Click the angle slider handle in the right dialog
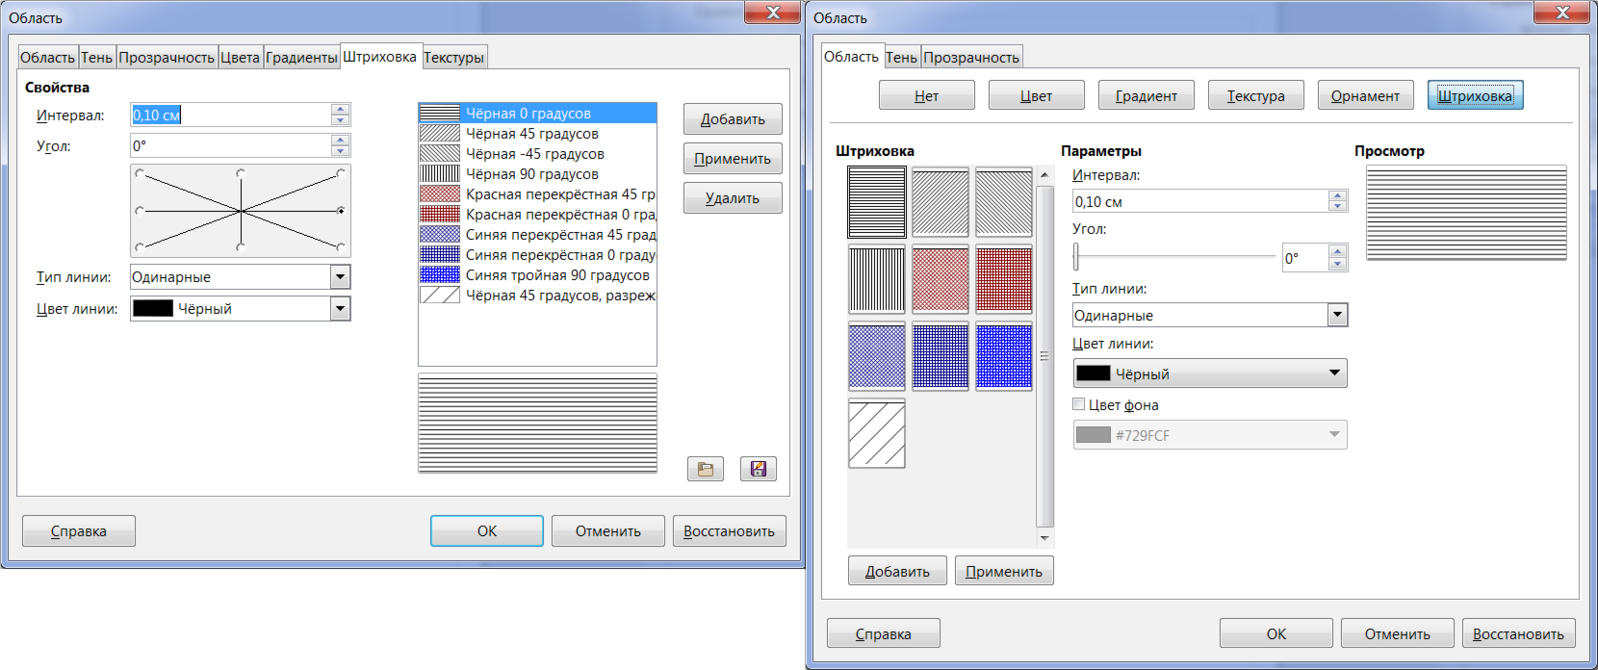This screenshot has height=670, width=1598. pos(1077,257)
